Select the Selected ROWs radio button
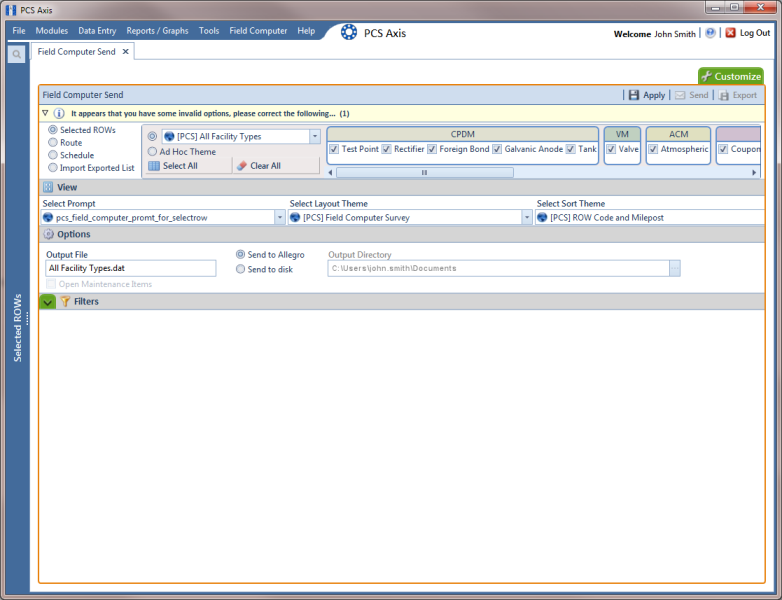 tap(52, 130)
